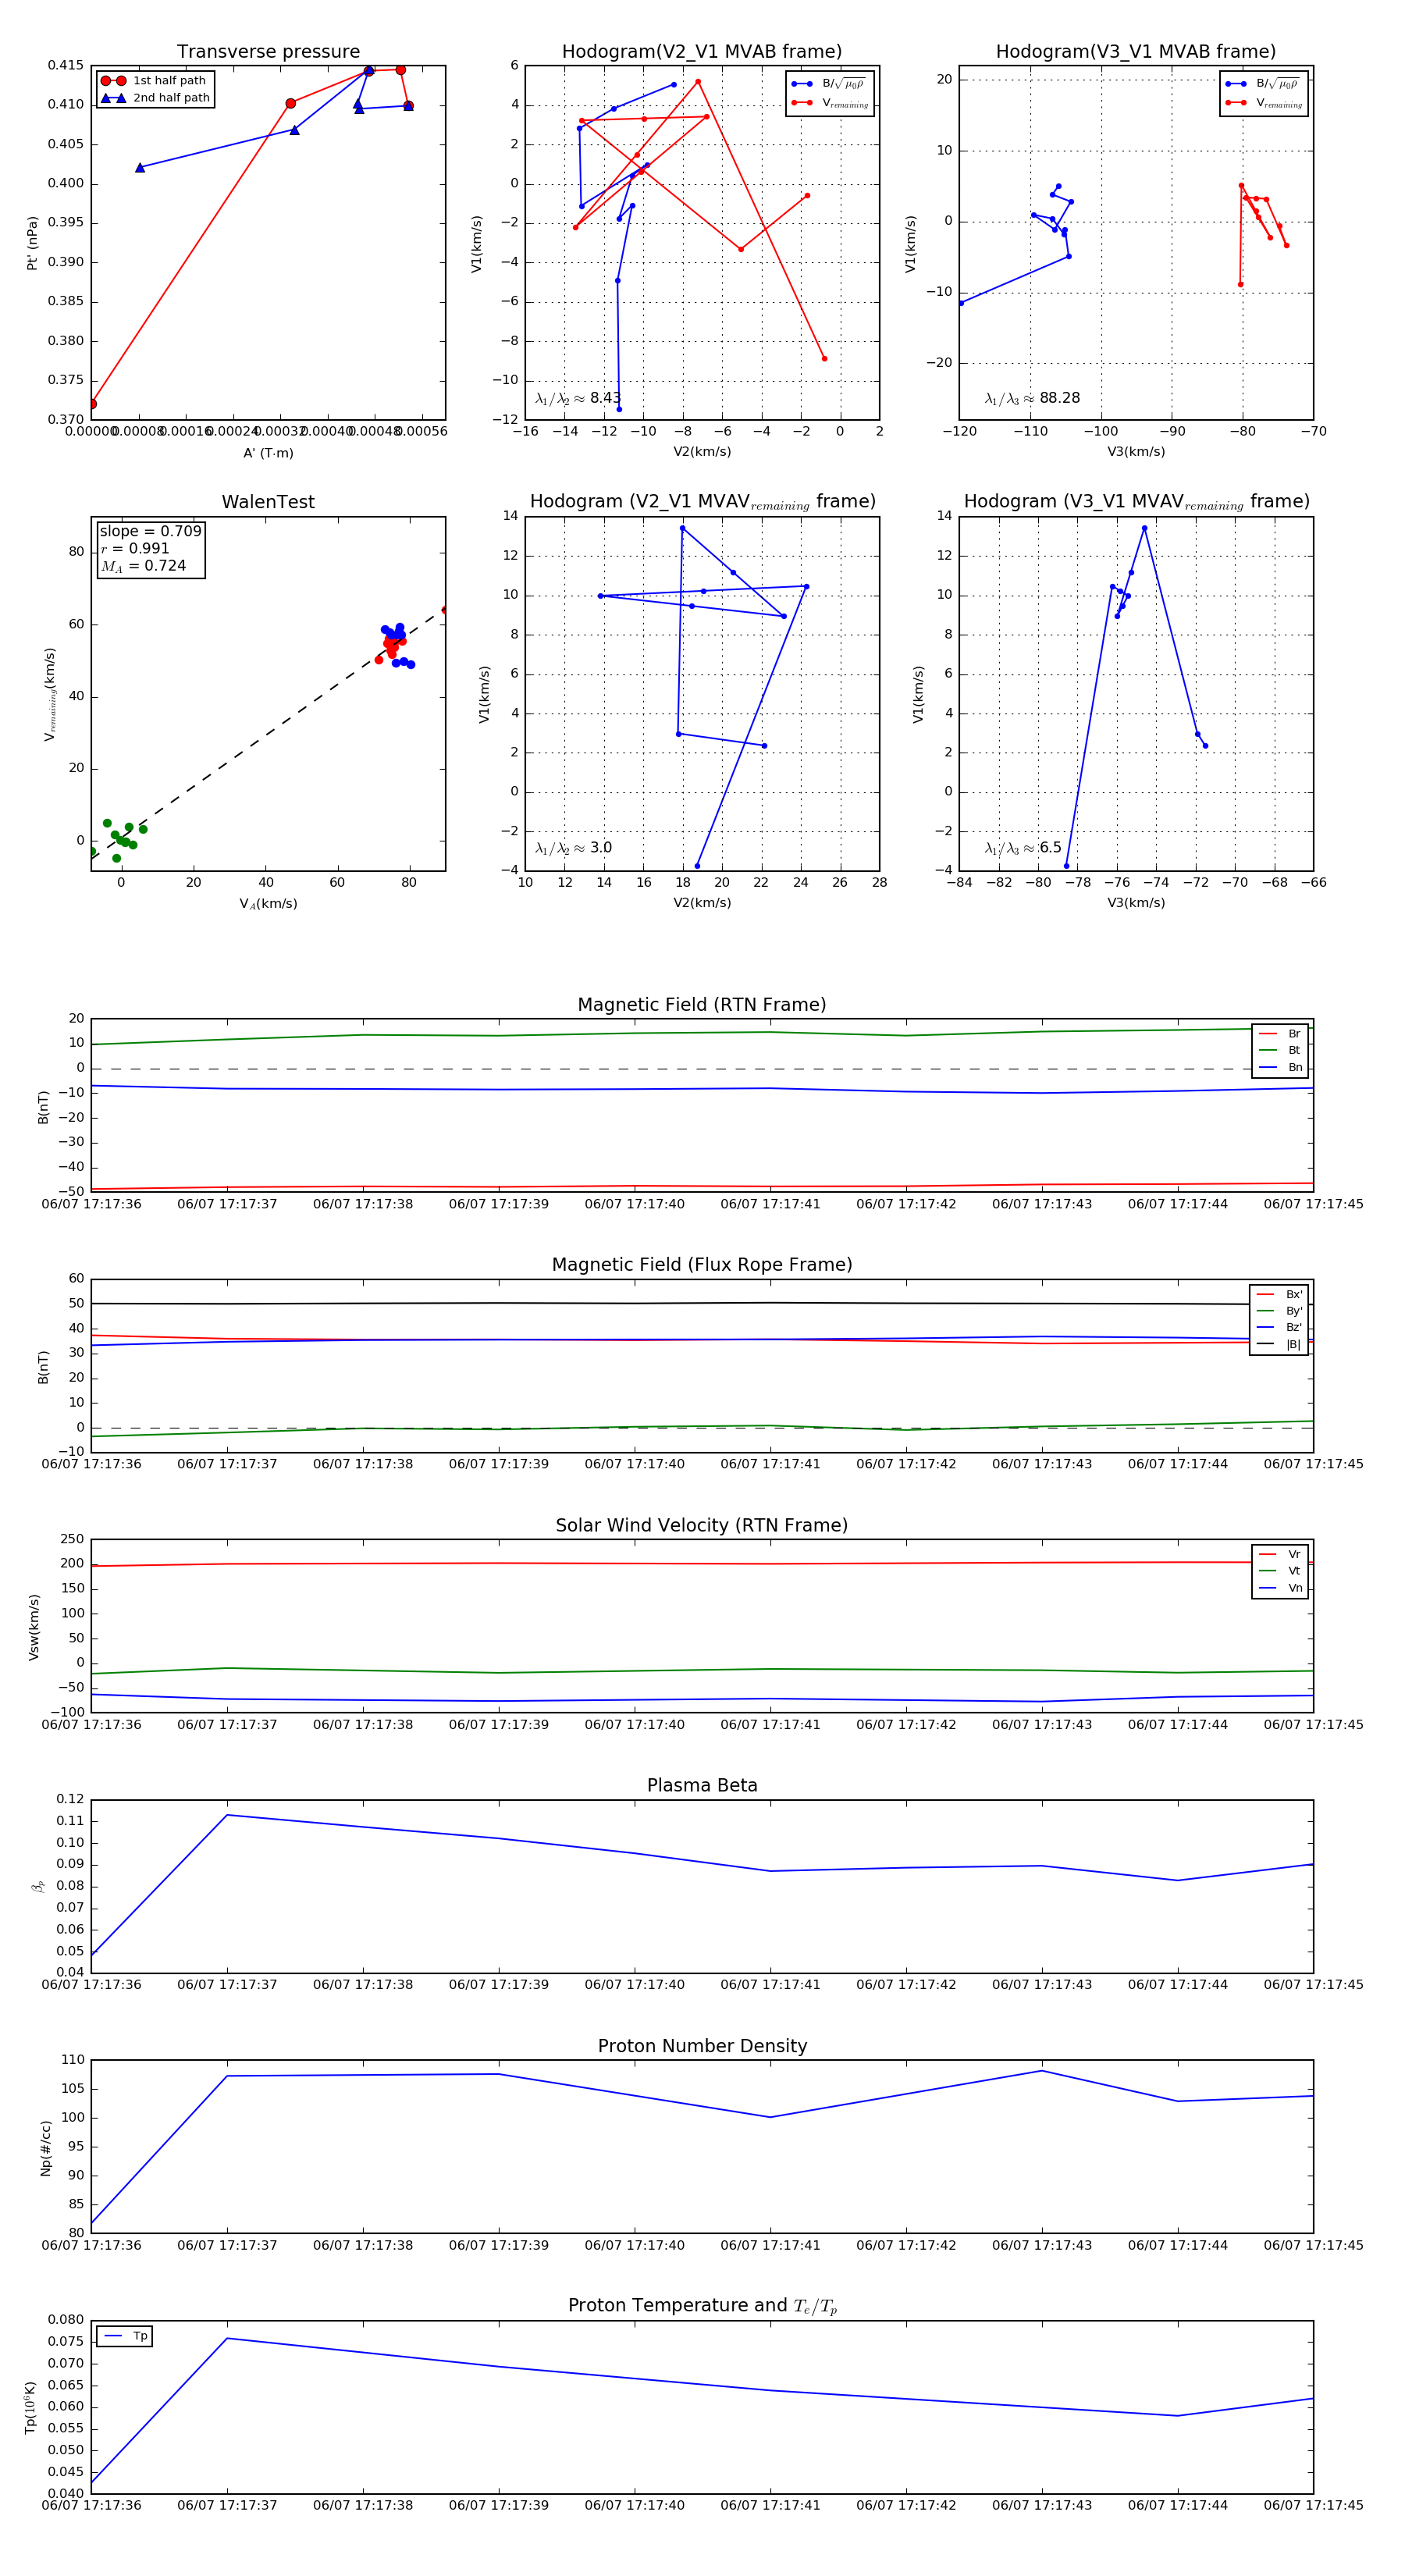The width and height of the screenshot is (1405, 2576).
Task: Click the proton temperature peak at 17:17:37
Action: 227,2338
